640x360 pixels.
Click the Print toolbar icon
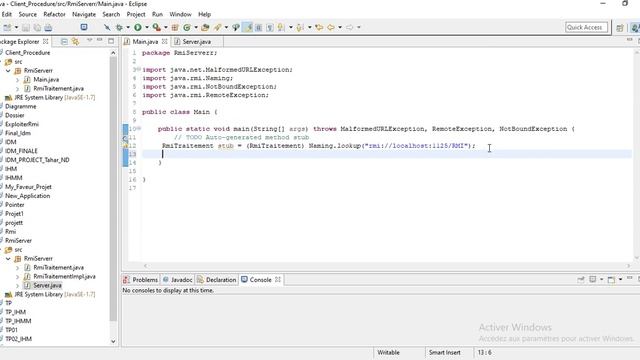pos(48,27)
